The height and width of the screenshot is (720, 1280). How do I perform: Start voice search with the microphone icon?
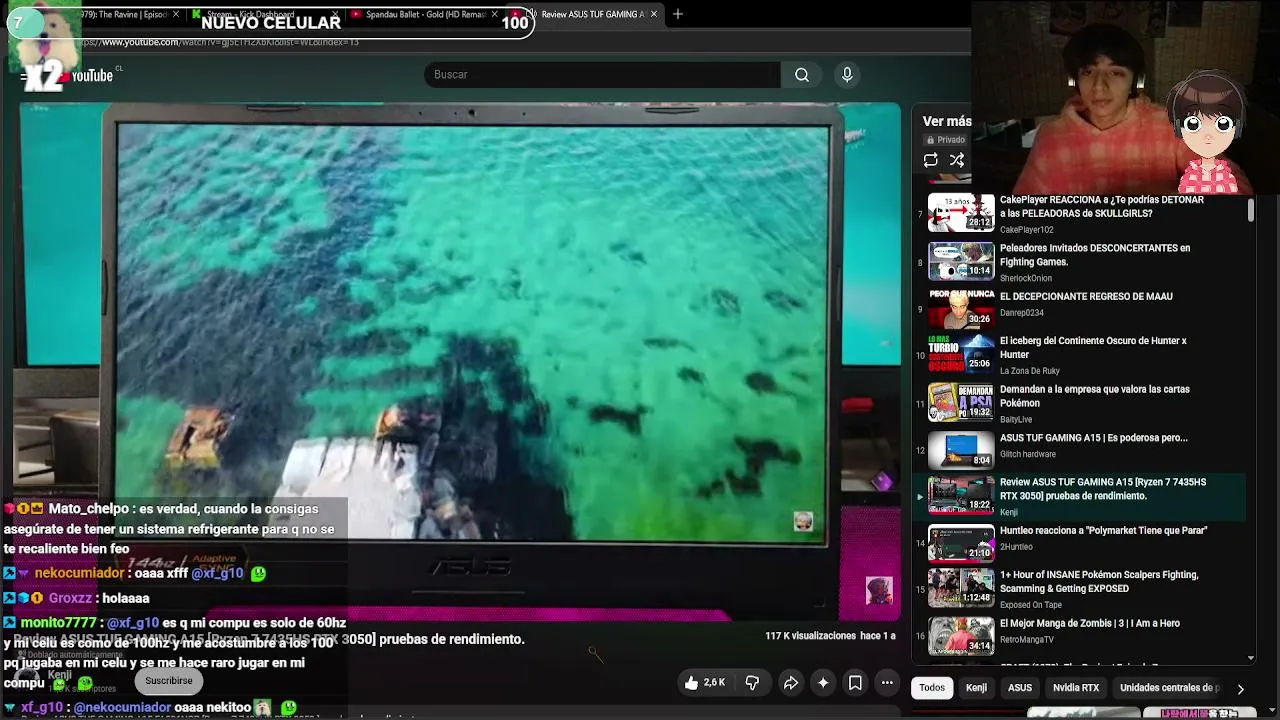pos(847,75)
